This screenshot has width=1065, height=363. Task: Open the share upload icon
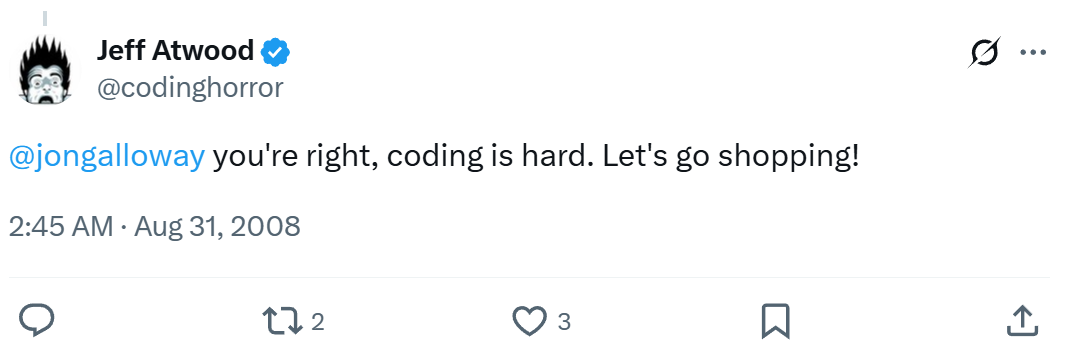(1022, 321)
